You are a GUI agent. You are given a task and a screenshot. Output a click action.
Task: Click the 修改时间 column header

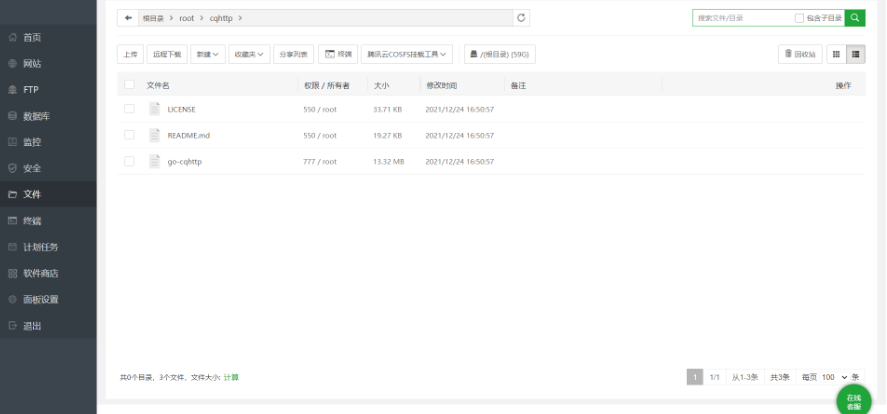(x=442, y=85)
